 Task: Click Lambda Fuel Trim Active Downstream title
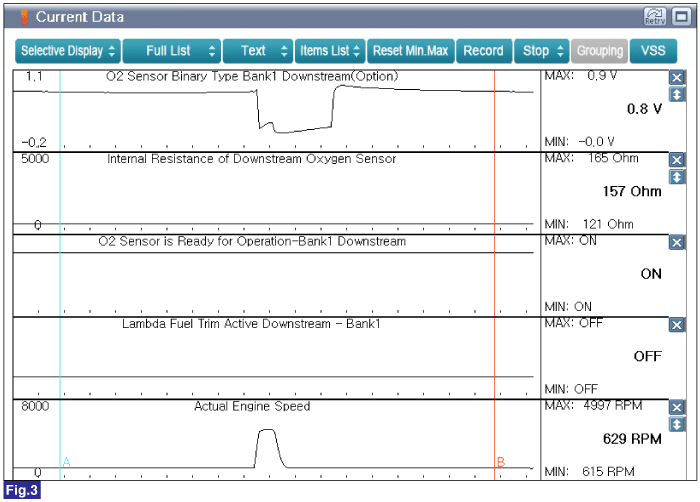[x=251, y=324]
